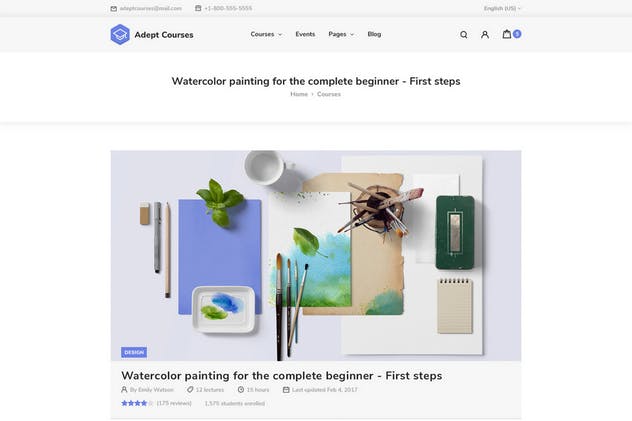Click the Adept Courses hexagon logo

click(x=120, y=34)
